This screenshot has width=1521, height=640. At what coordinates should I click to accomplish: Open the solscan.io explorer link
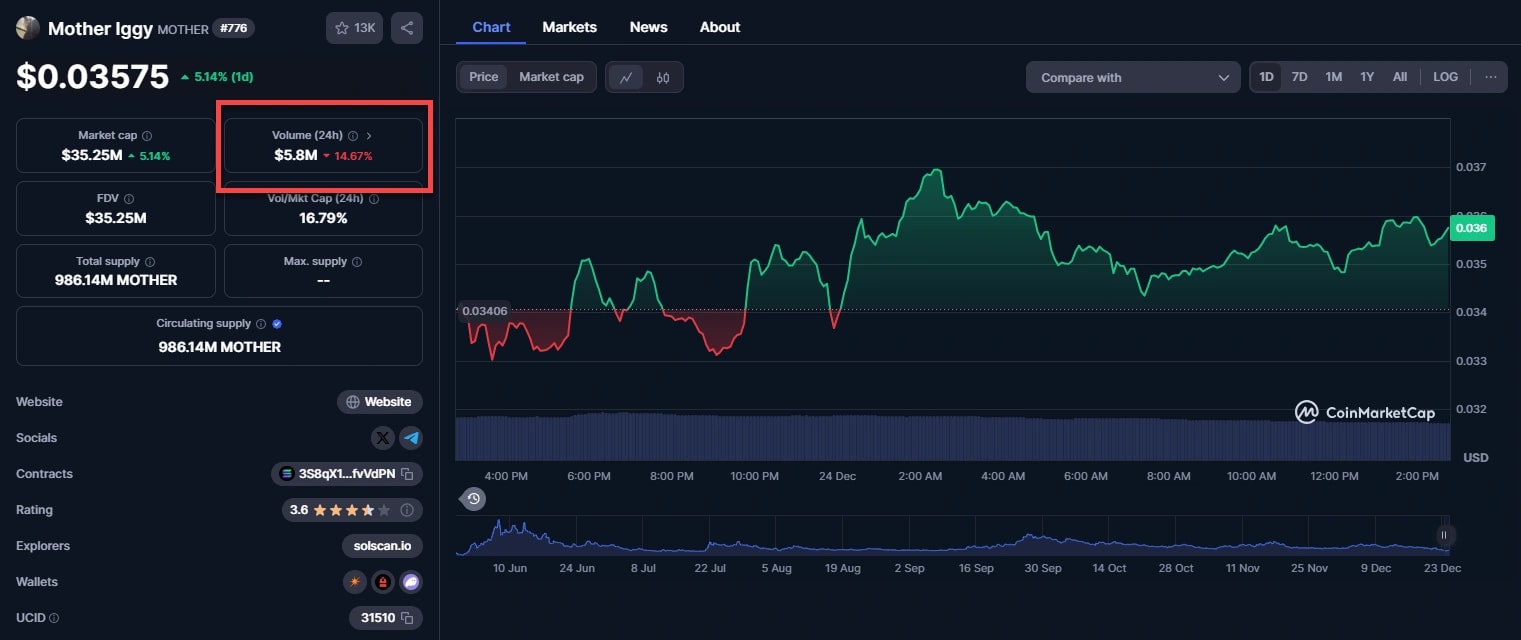[382, 546]
